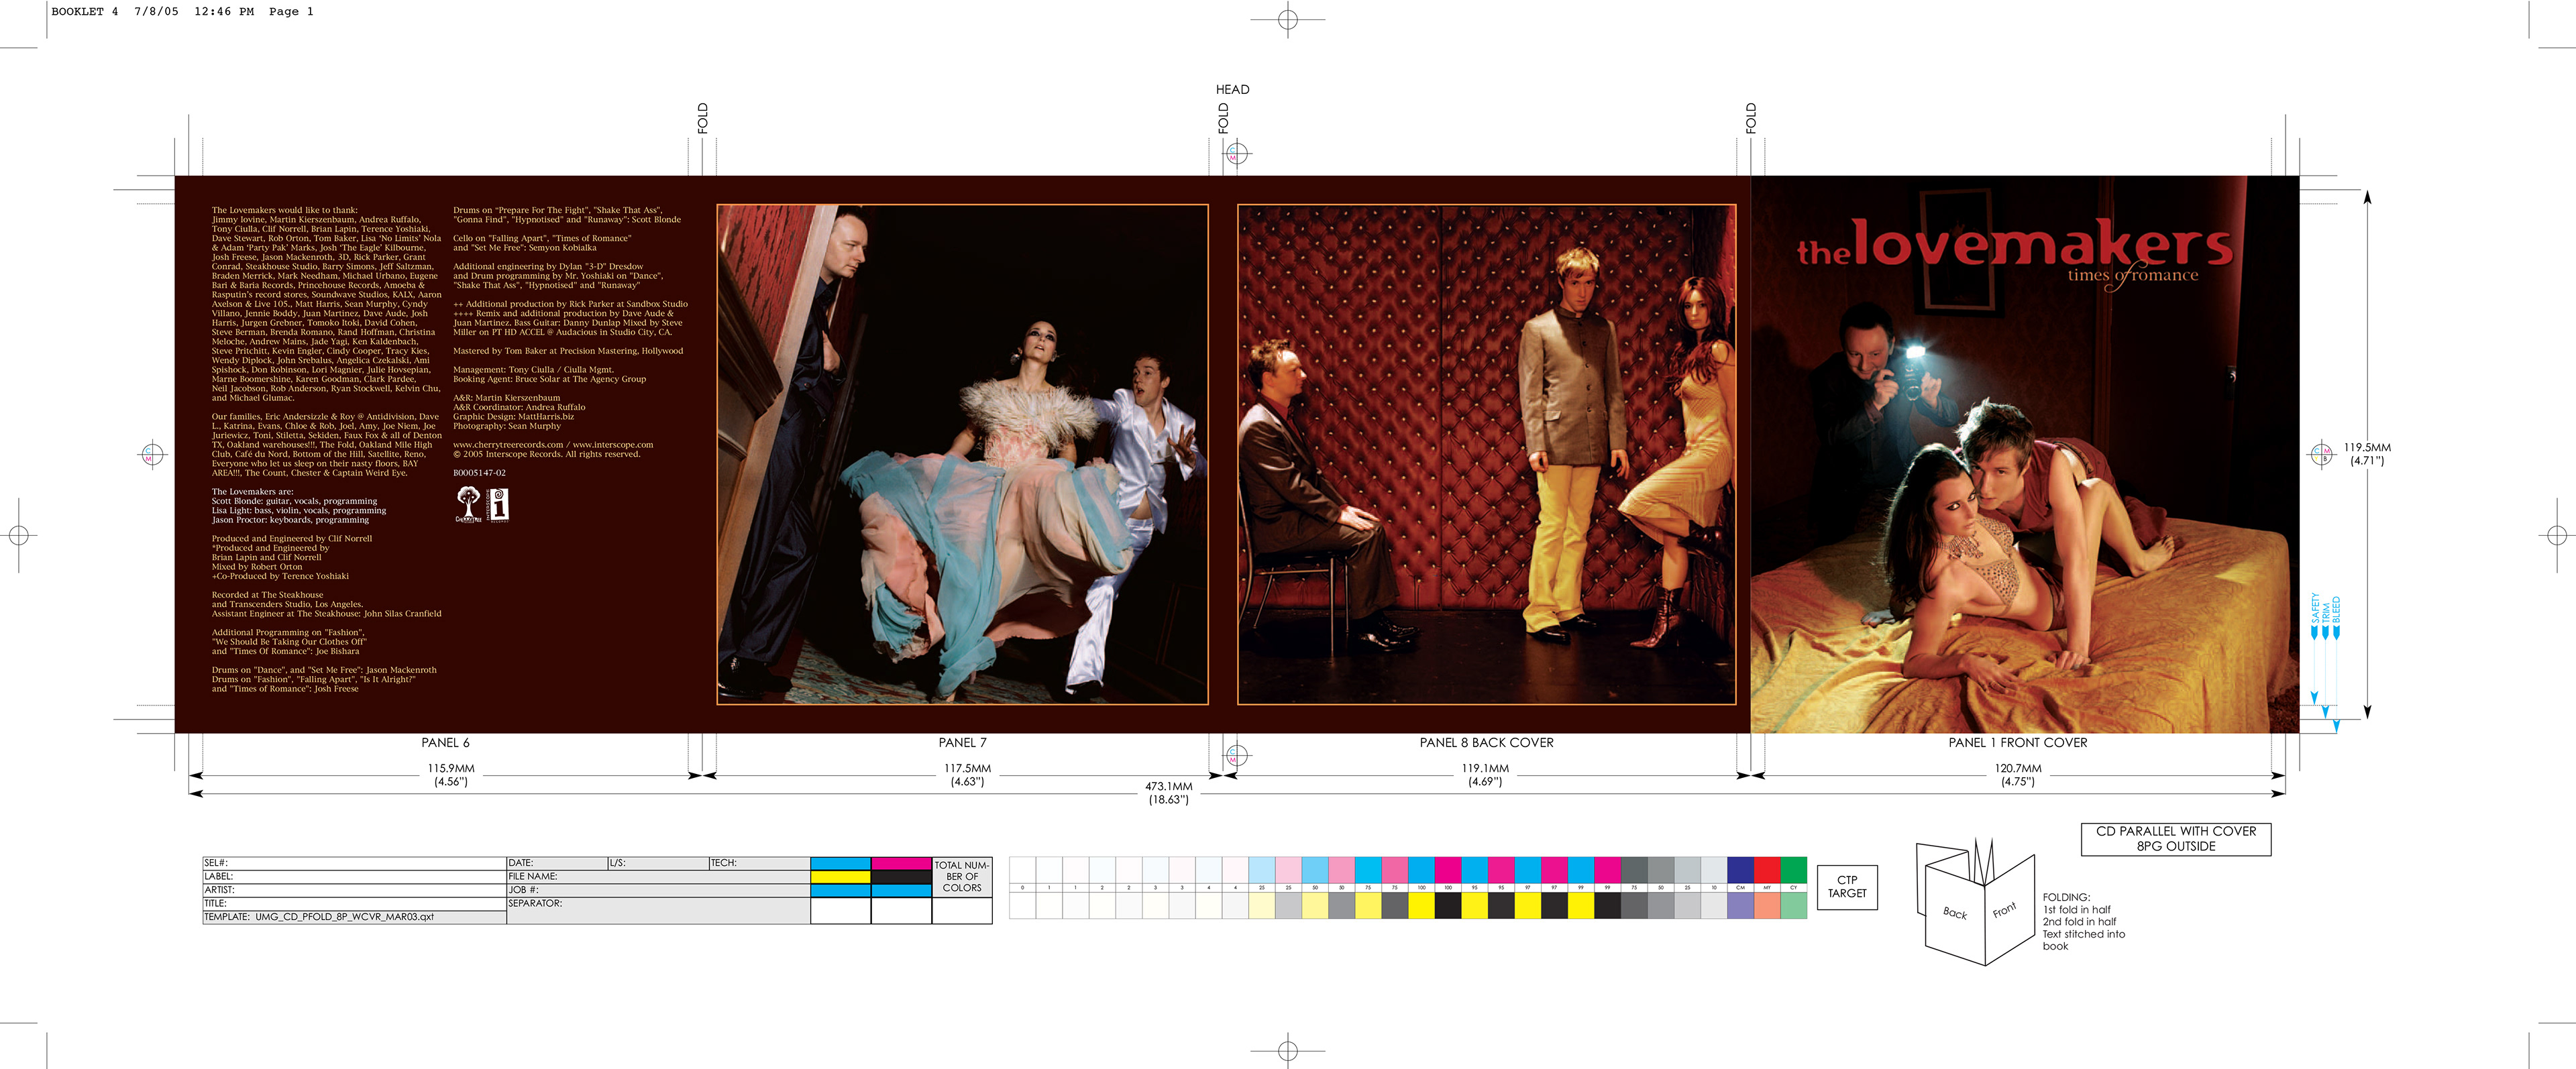This screenshot has width=2576, height=1069.
Task: Click the Panel 8 back cover photo
Action: [x=1486, y=455]
